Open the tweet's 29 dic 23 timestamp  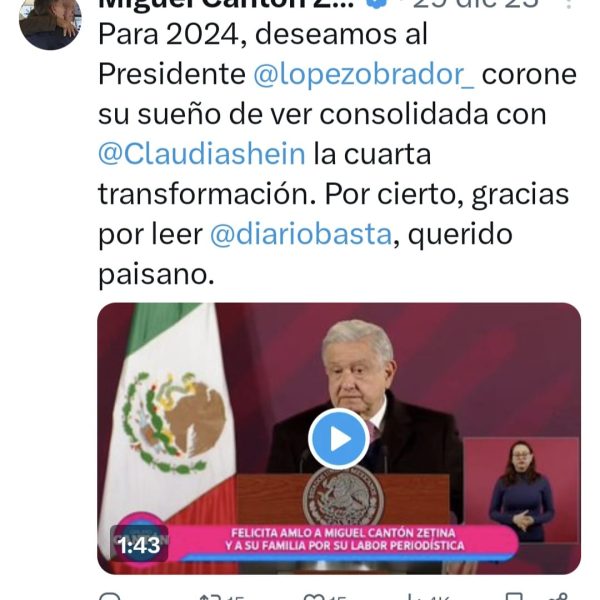(476, 3)
